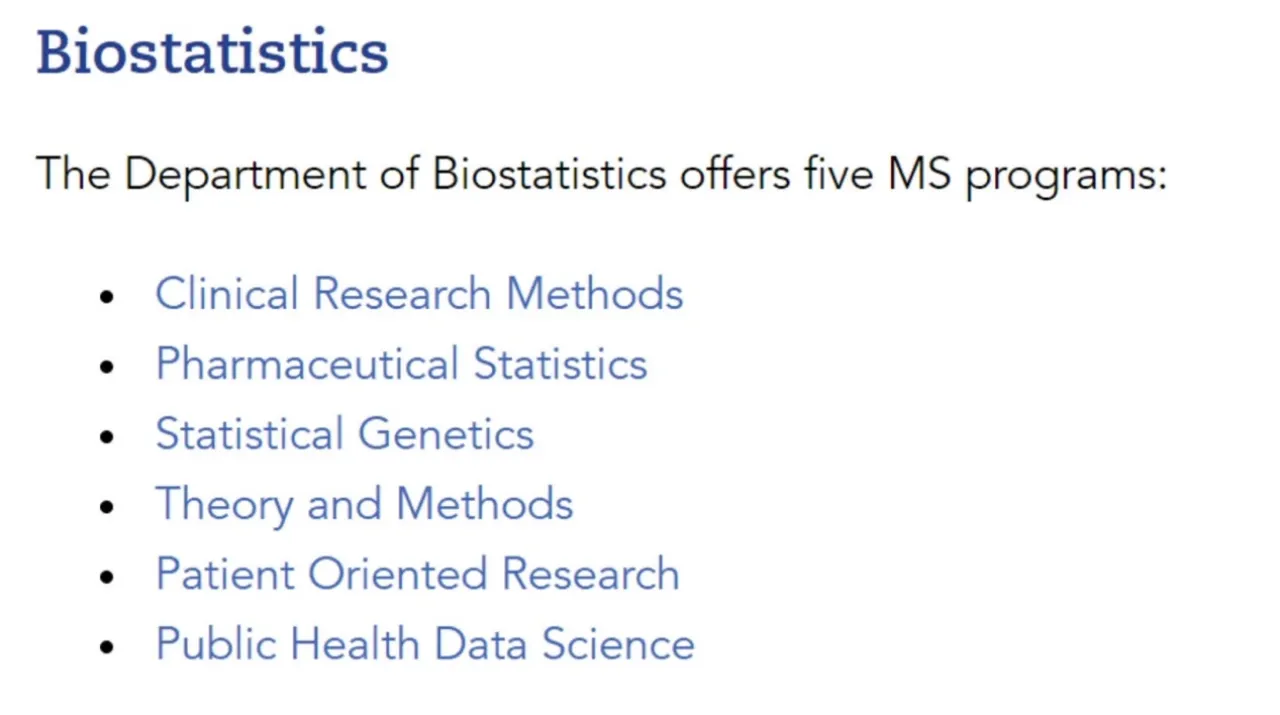
Task: Select the Statistical Genetics link
Action: coord(344,434)
